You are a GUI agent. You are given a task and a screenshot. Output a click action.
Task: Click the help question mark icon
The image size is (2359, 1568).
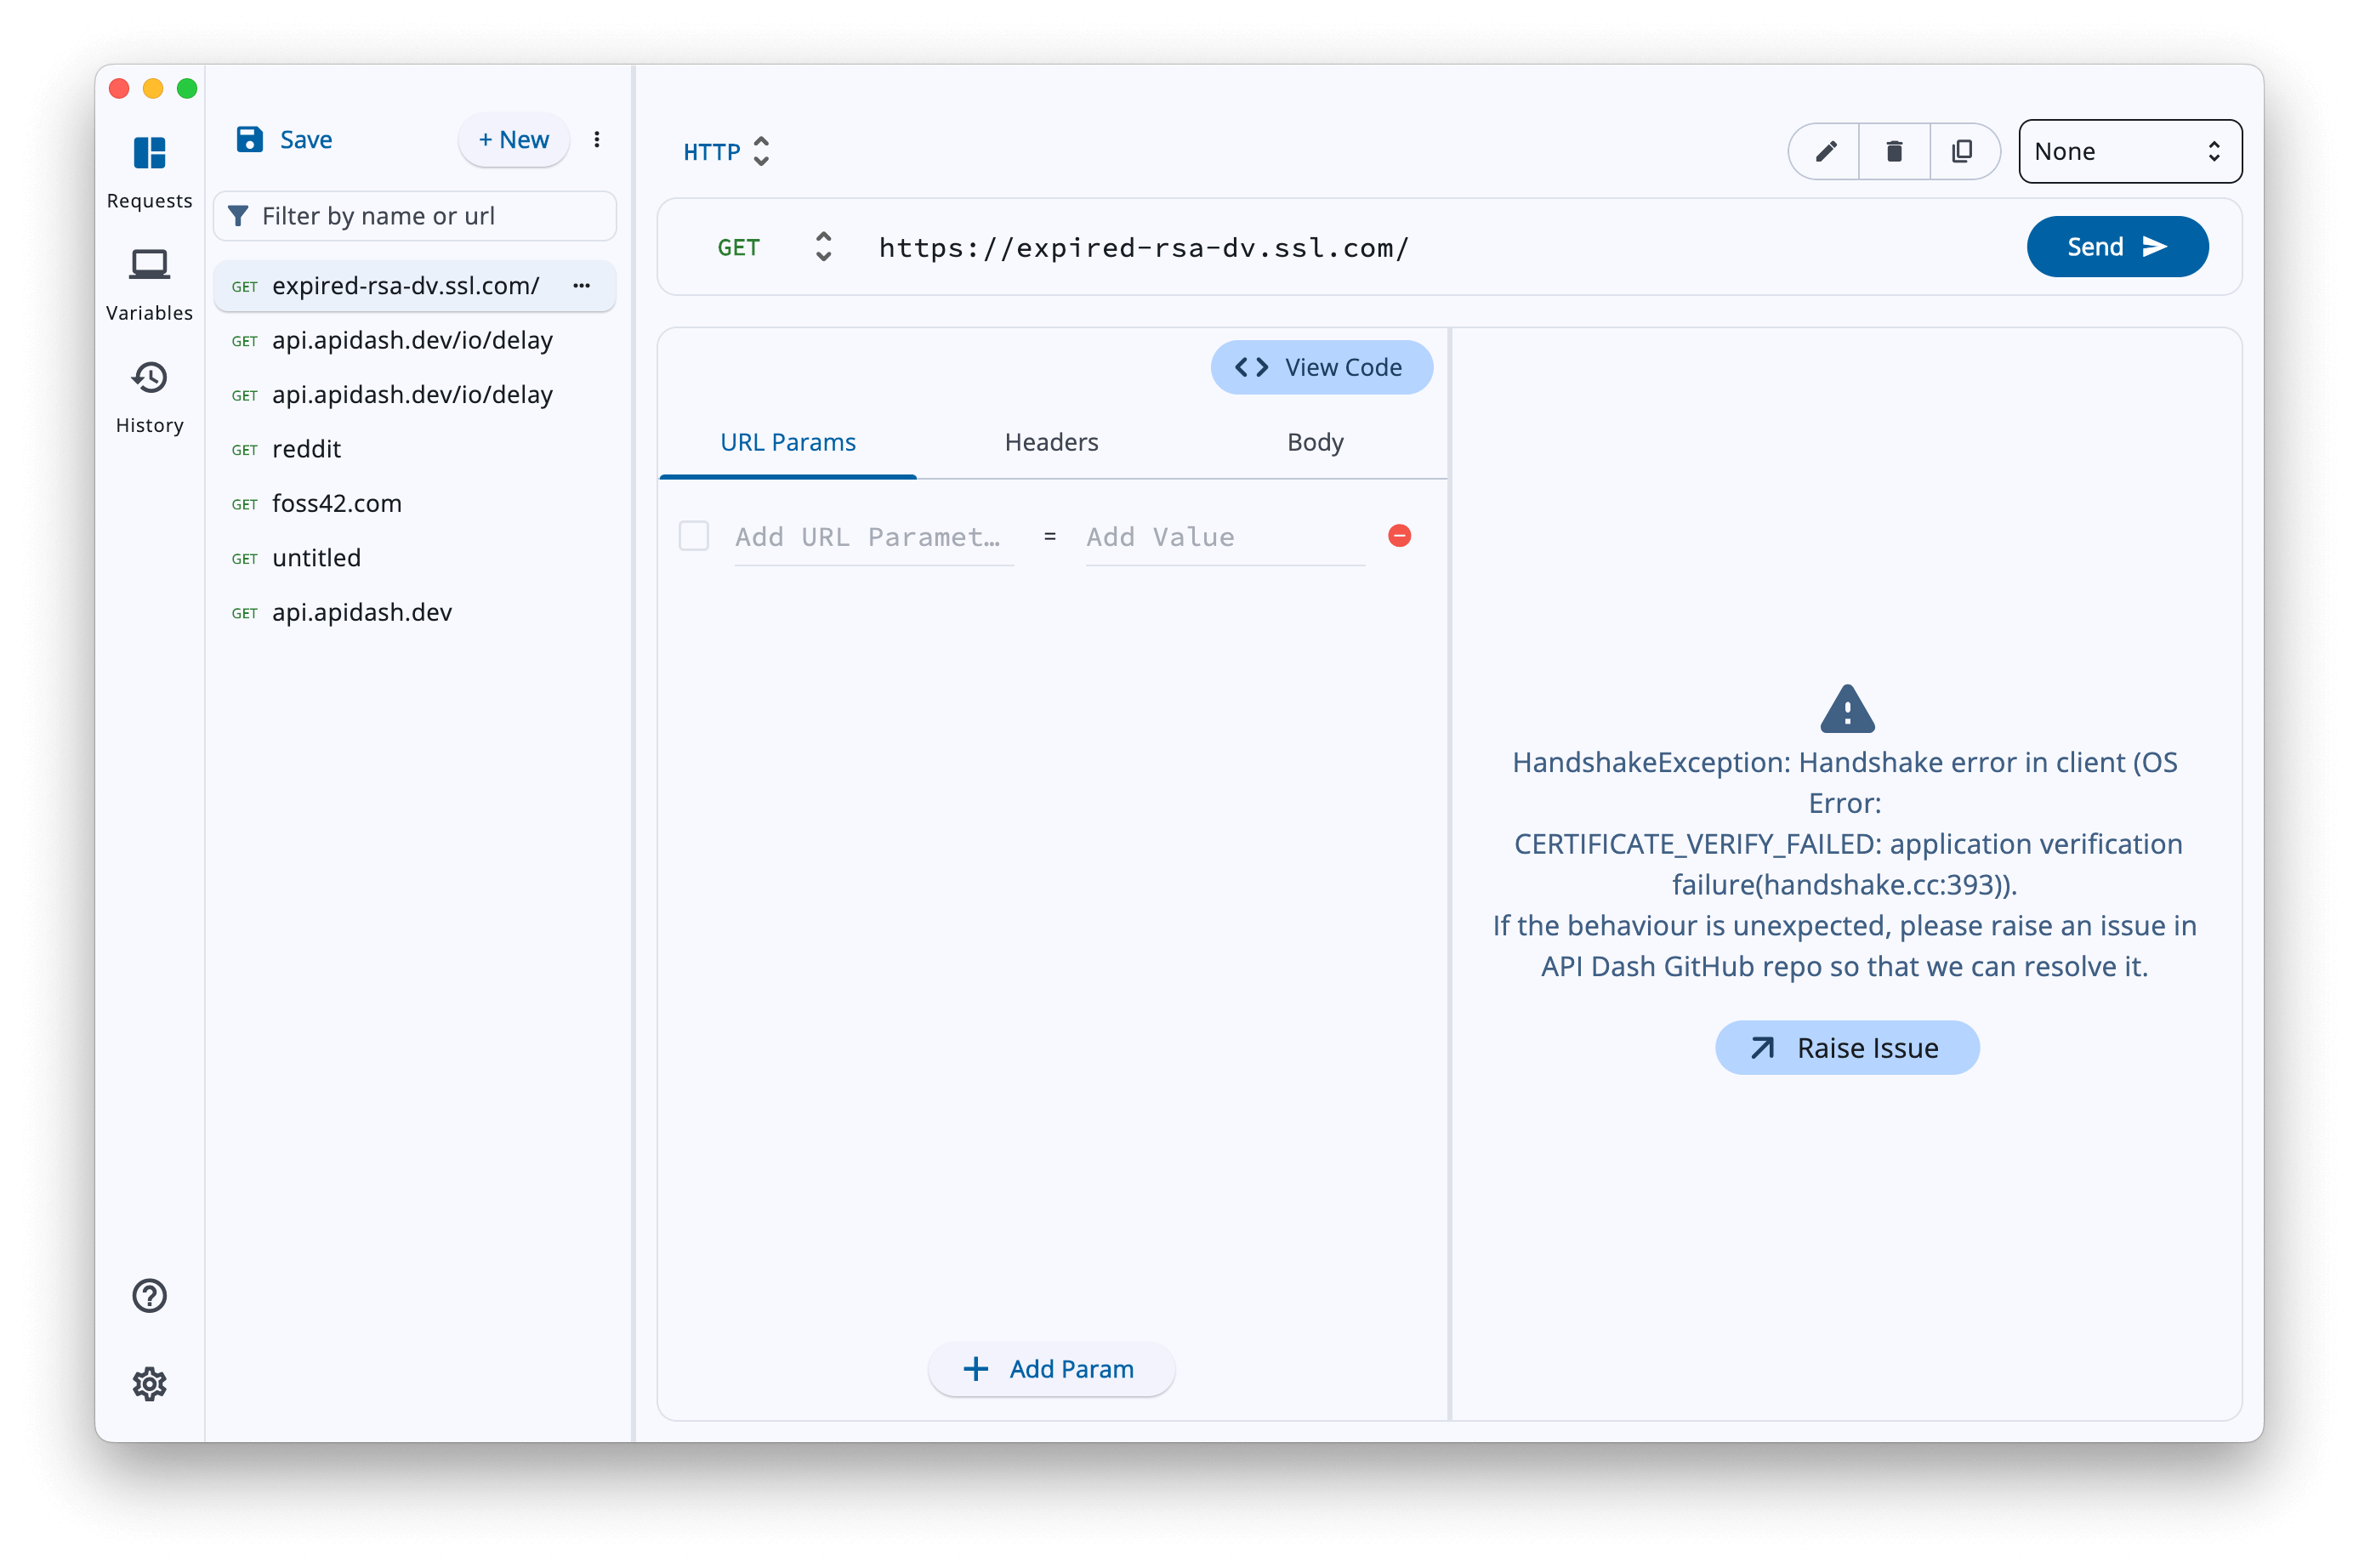(x=149, y=1296)
